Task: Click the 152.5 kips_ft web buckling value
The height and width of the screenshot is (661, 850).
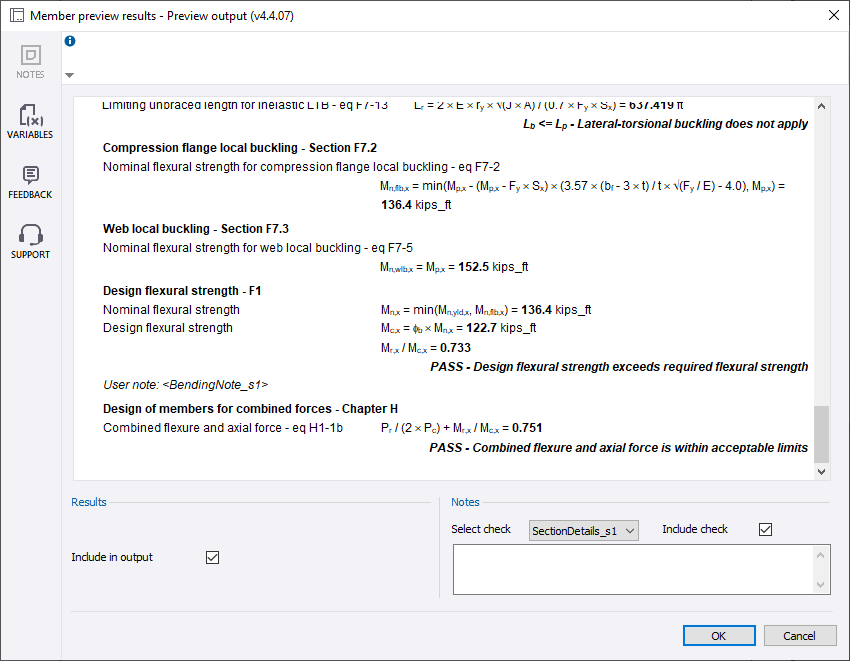Action: (x=493, y=267)
